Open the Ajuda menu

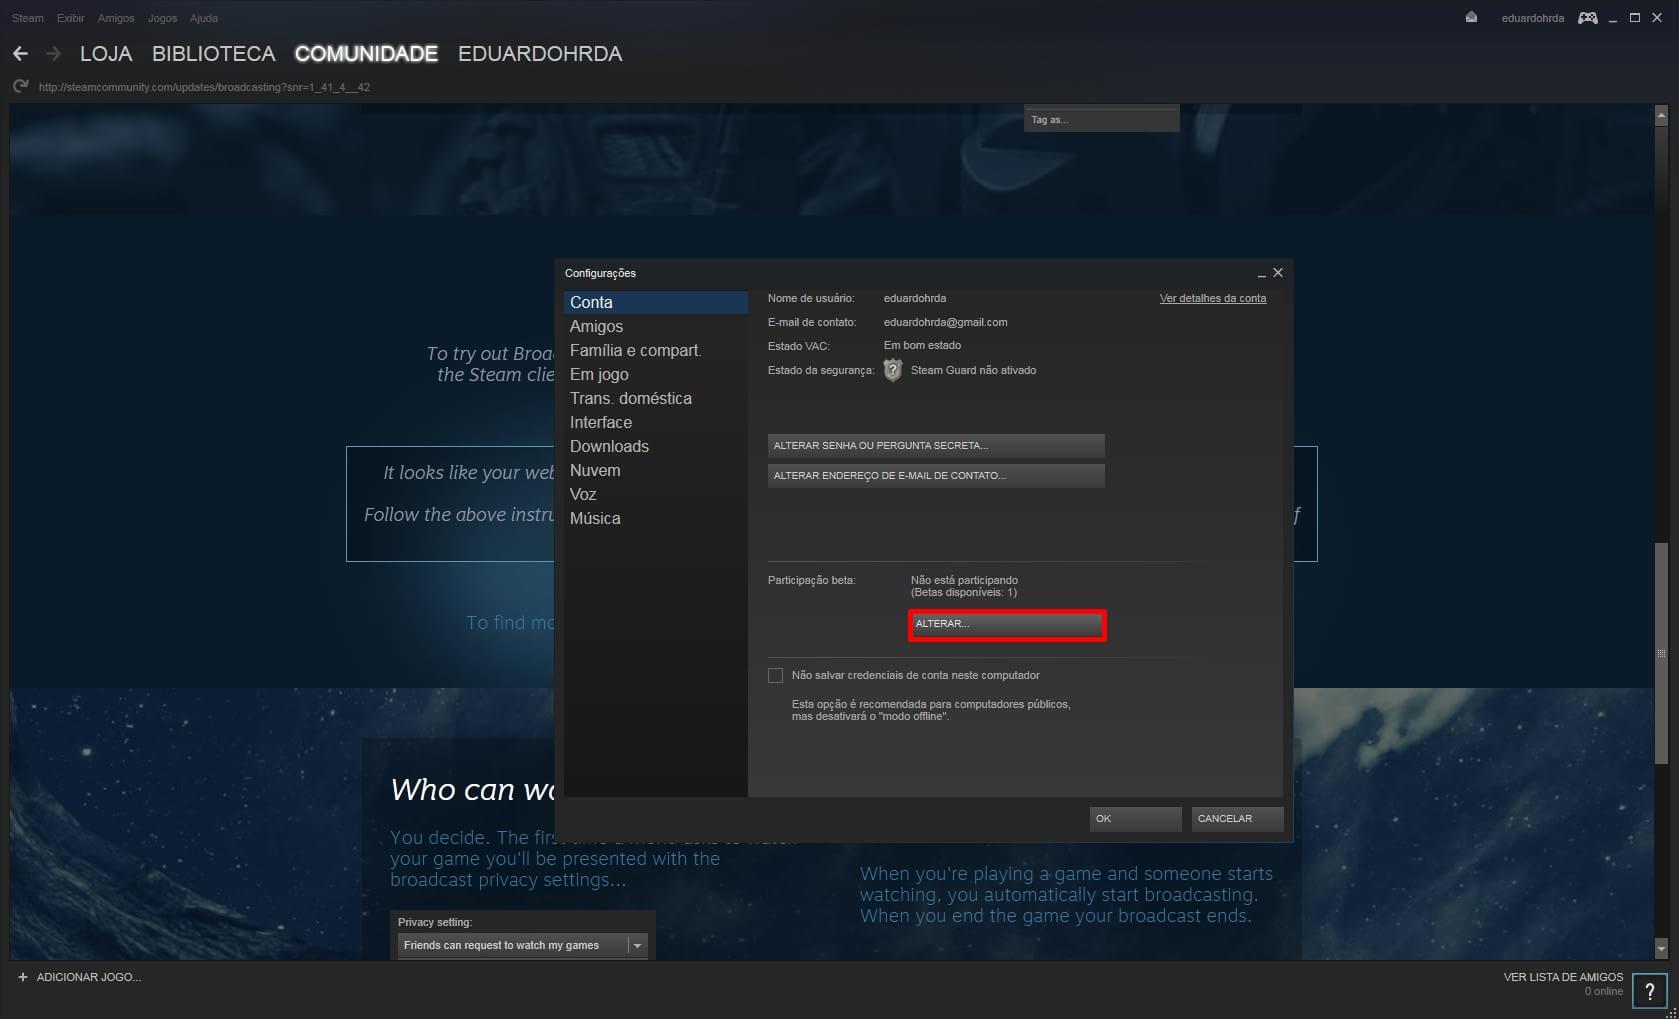click(204, 18)
